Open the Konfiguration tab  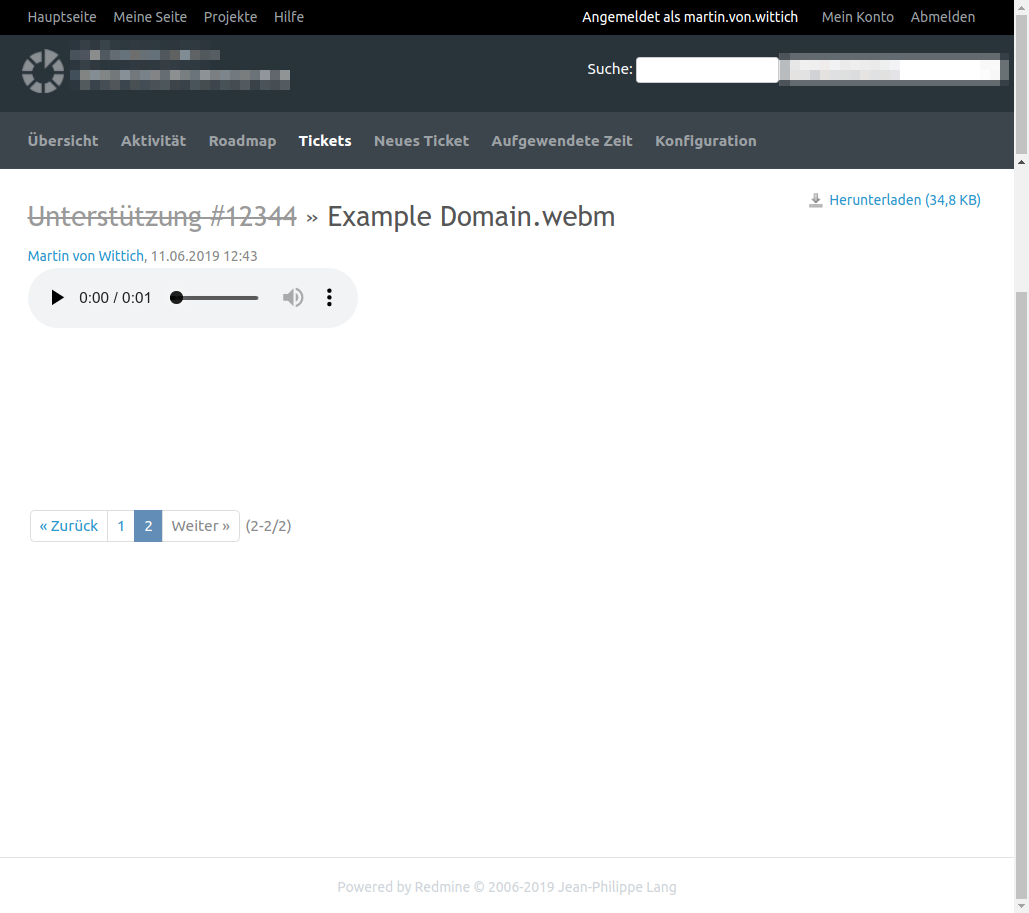pos(705,141)
